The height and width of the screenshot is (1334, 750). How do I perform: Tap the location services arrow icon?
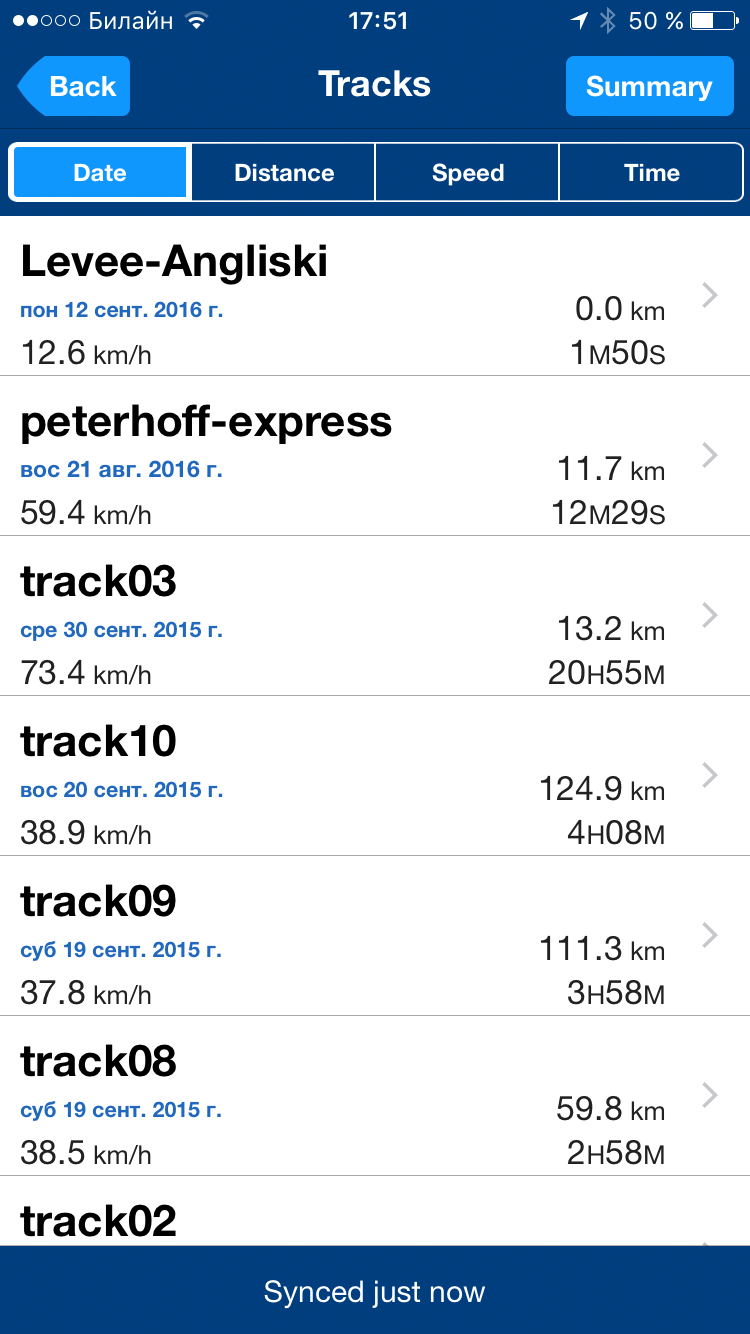pos(579,21)
